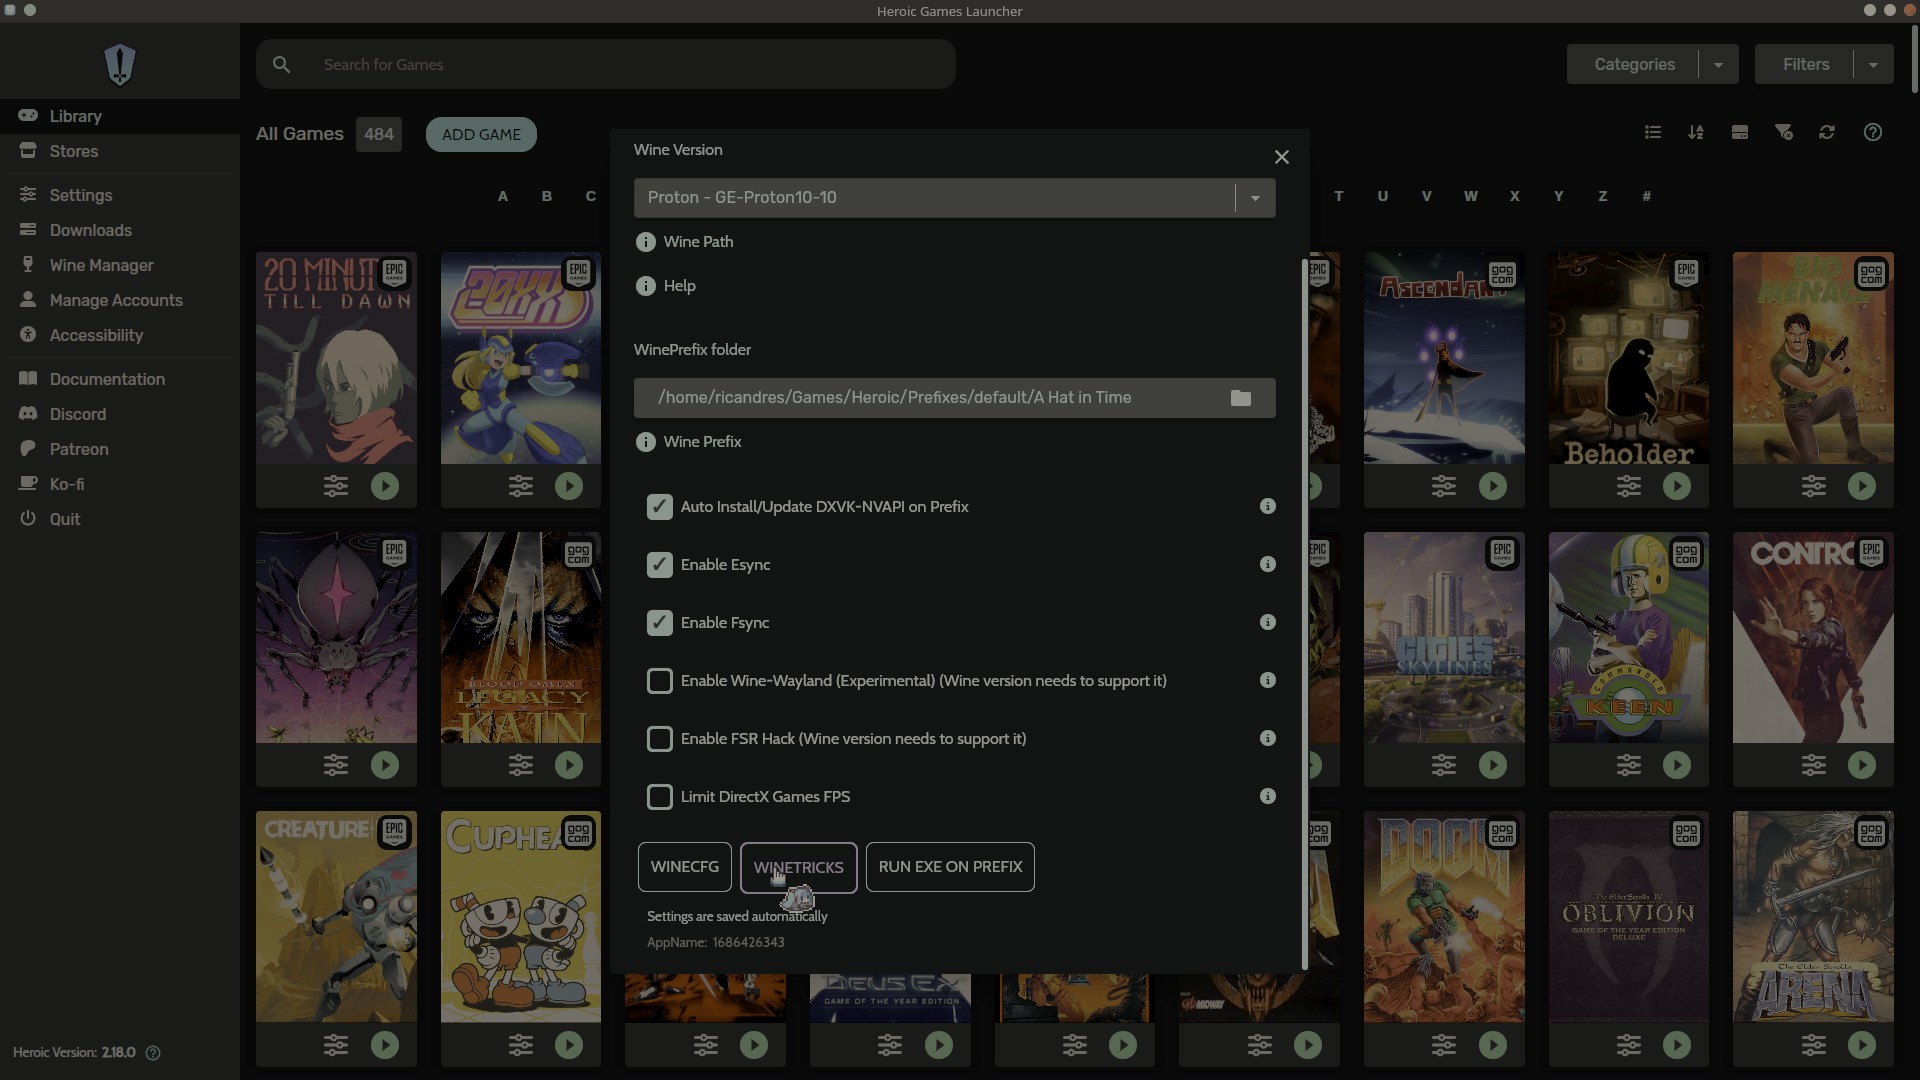Click the Categories button
This screenshot has width=1920, height=1080.
[x=1634, y=64]
